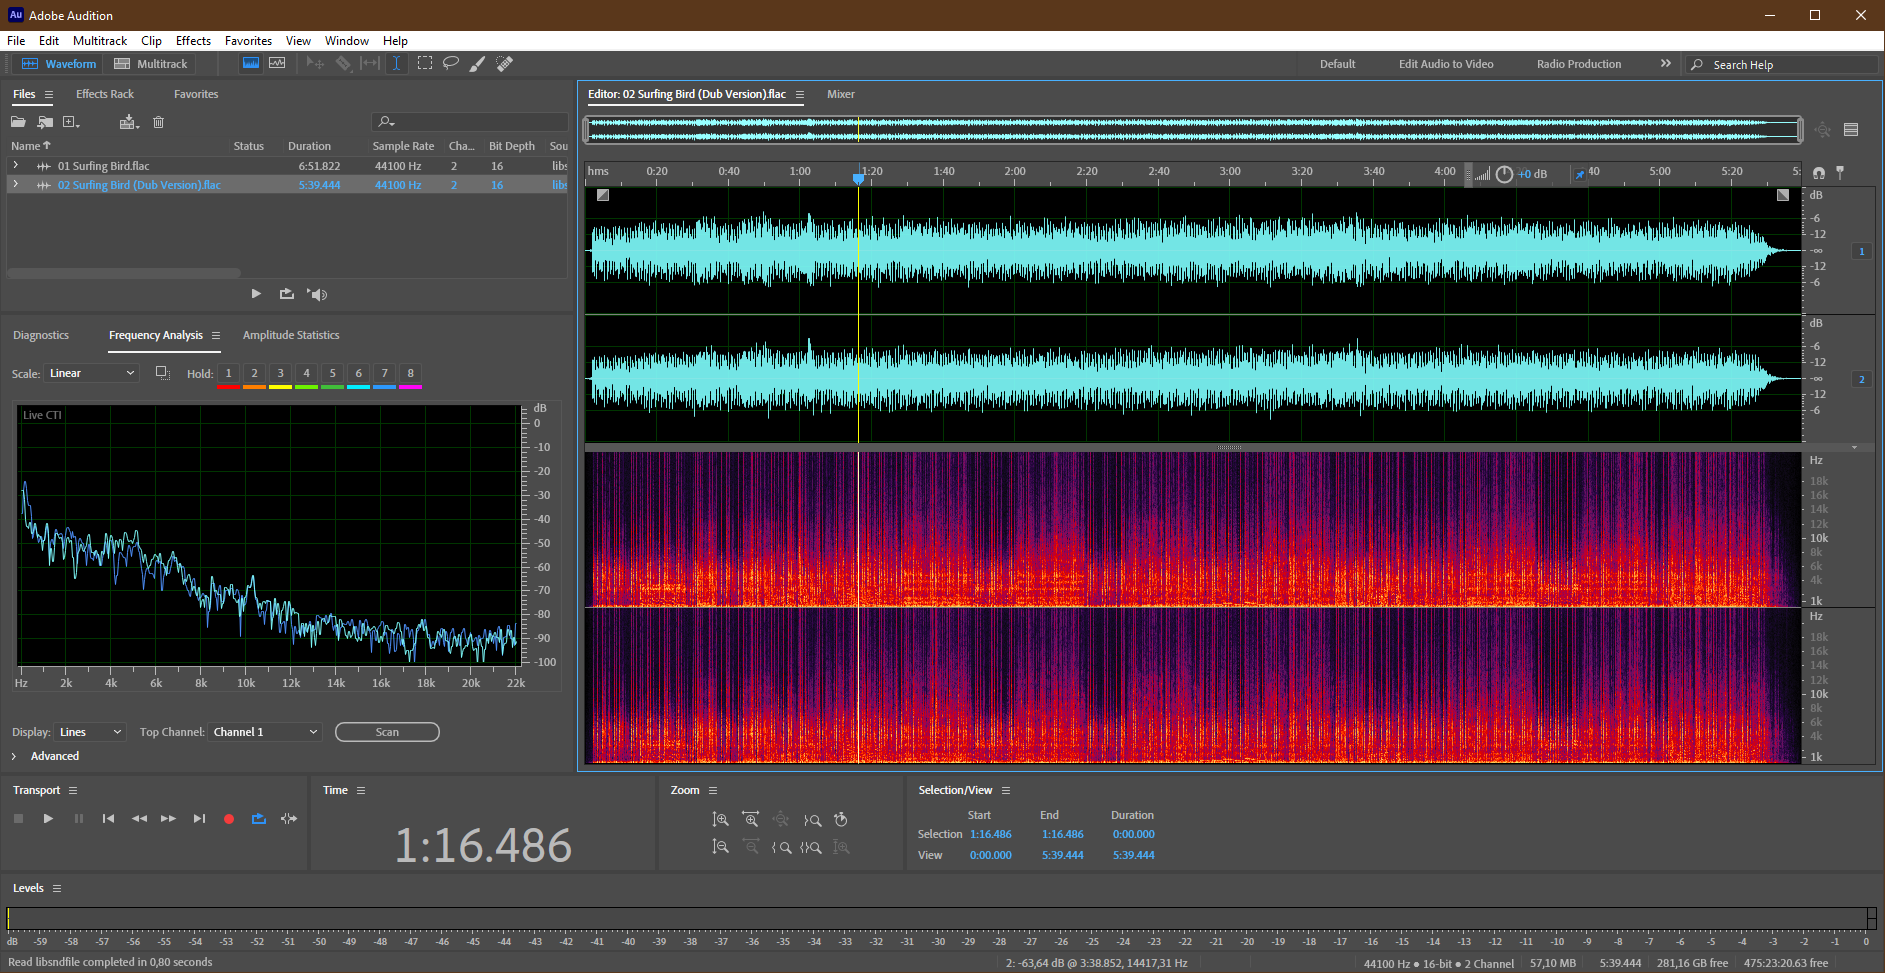
Task: Select the Edit Audio to Video workspace
Action: click(1446, 64)
